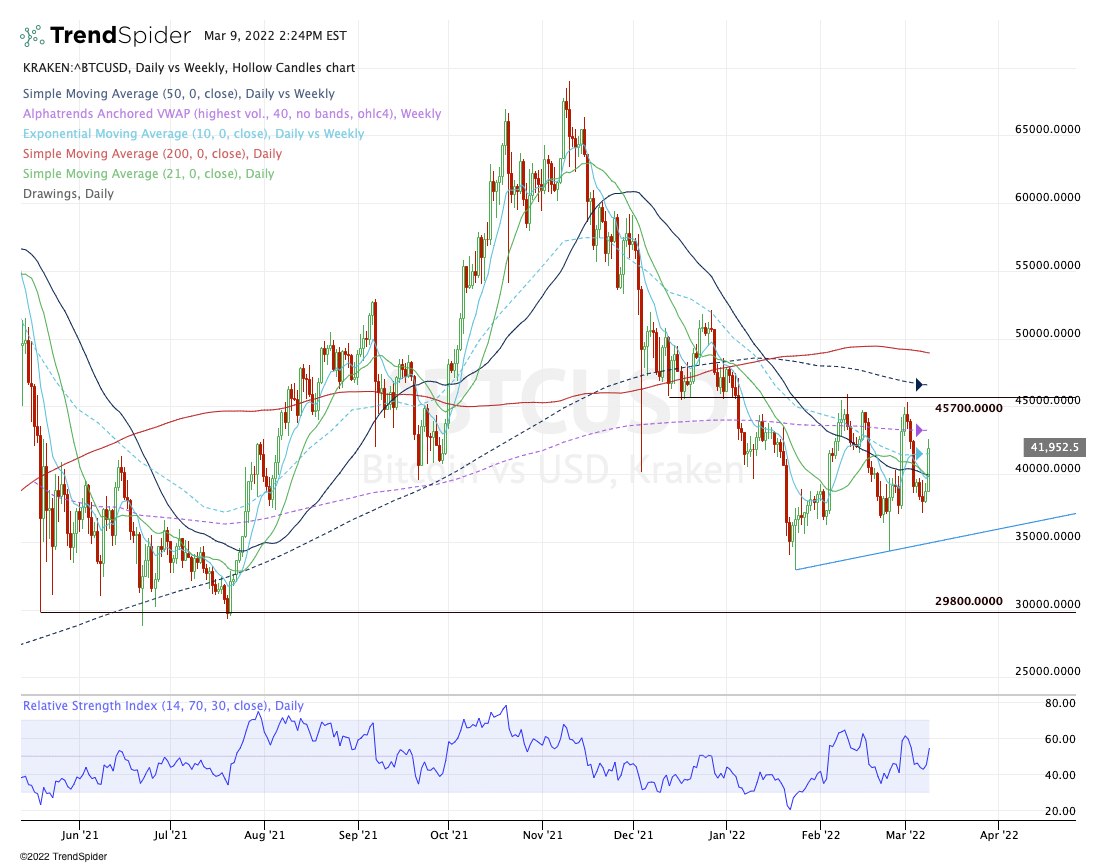This screenshot has height=866, width=1106.
Task: Click the RSI 20.00 axis label
Action: 1060,812
